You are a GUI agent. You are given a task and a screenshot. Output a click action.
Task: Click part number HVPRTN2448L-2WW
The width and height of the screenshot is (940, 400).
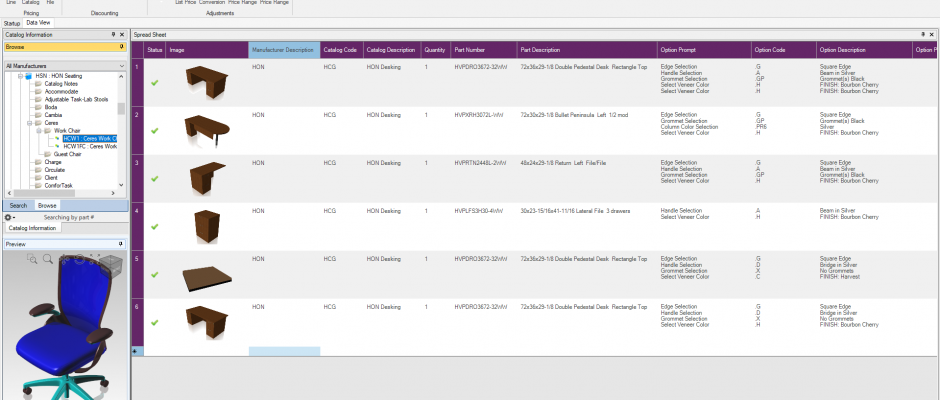point(480,163)
